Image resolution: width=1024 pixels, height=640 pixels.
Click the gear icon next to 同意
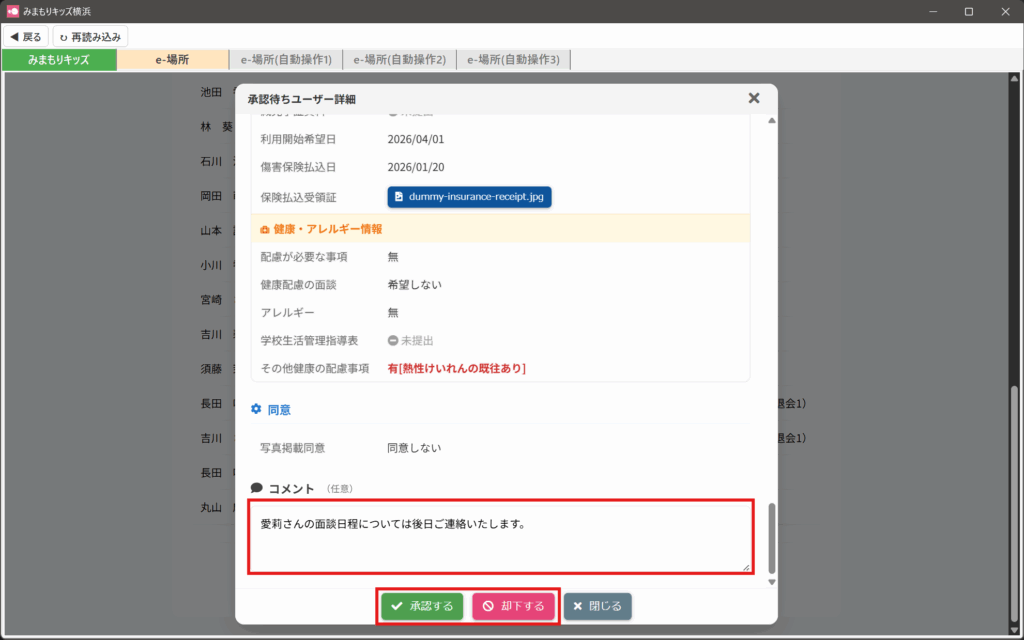256,409
